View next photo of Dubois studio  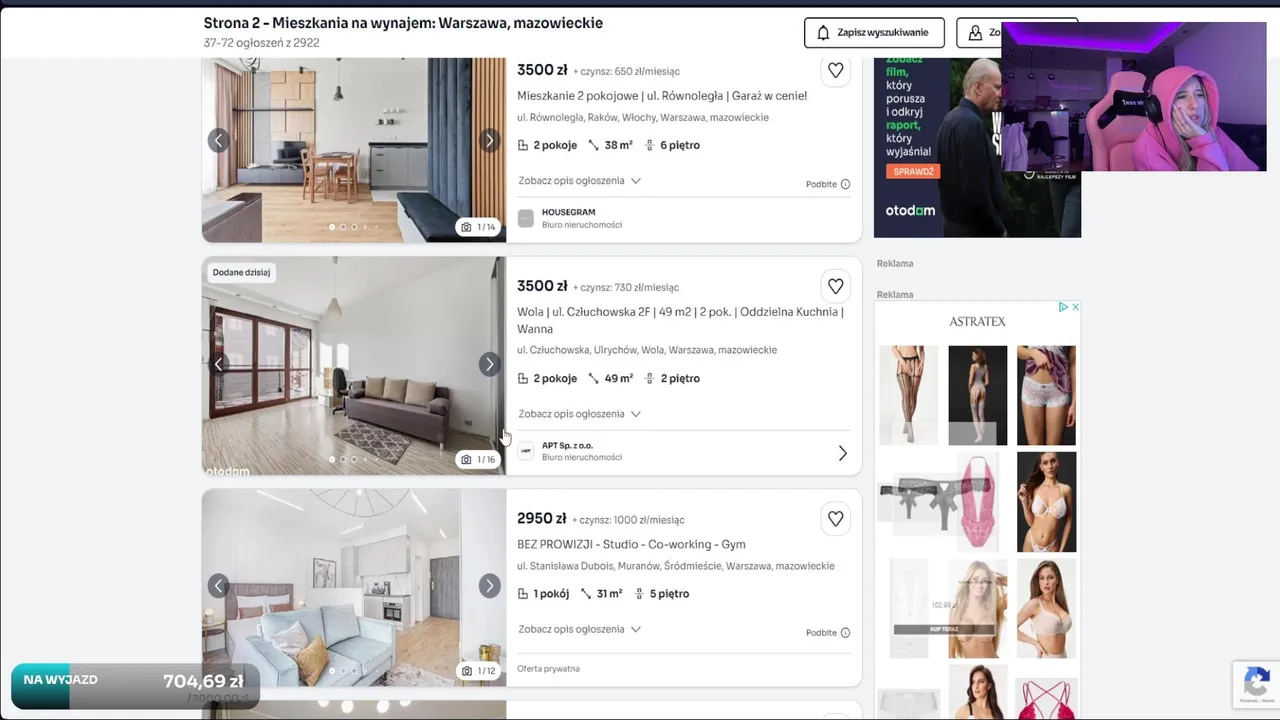(489, 585)
